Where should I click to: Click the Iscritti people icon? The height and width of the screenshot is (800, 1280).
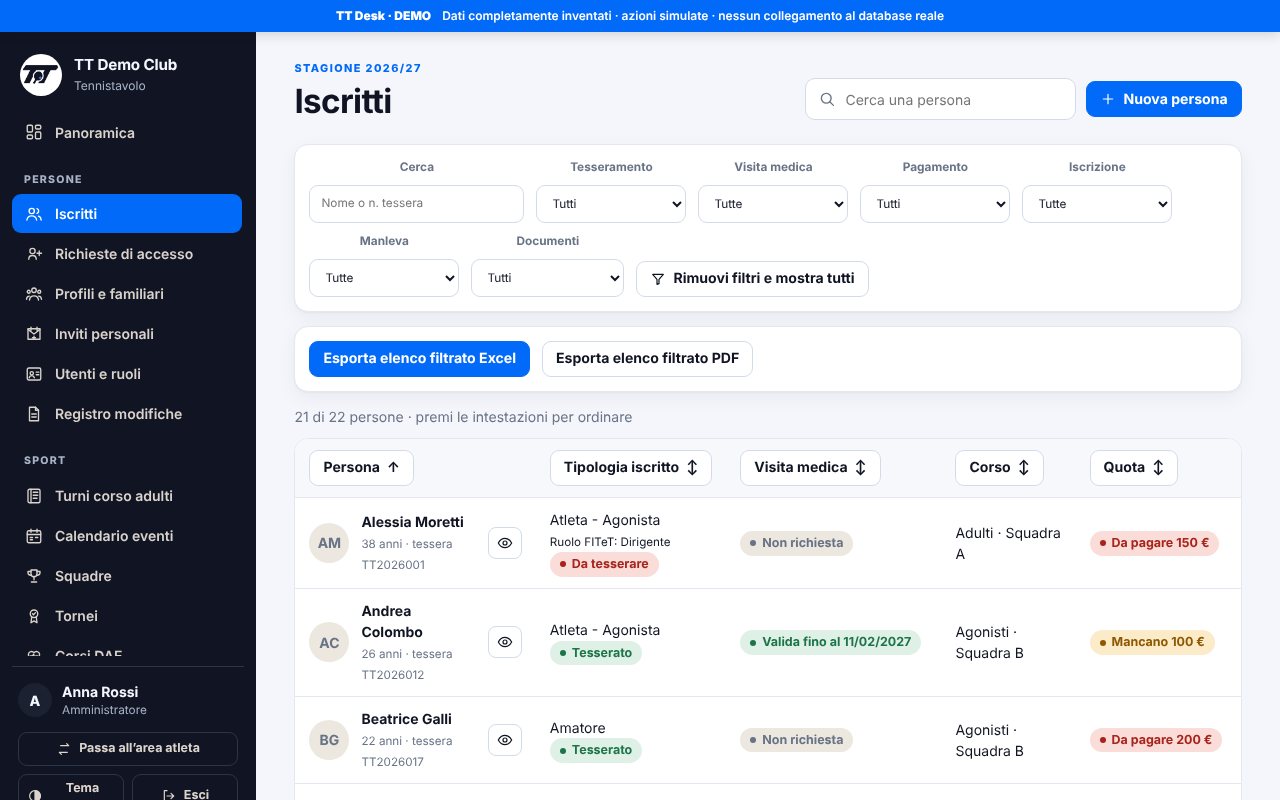coord(34,214)
